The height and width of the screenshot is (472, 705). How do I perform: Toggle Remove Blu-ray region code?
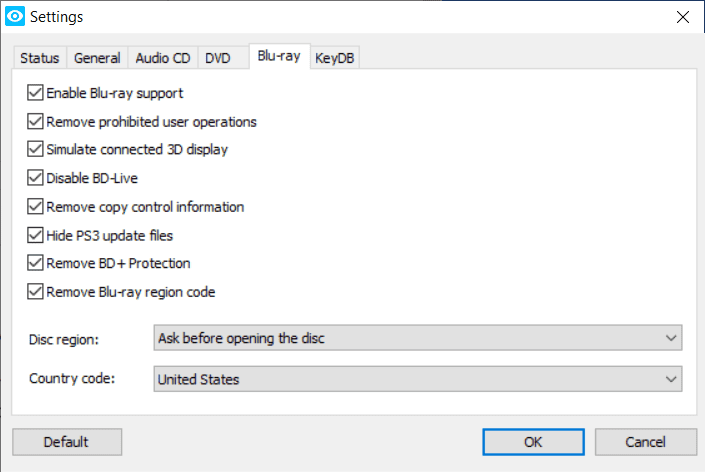(37, 293)
